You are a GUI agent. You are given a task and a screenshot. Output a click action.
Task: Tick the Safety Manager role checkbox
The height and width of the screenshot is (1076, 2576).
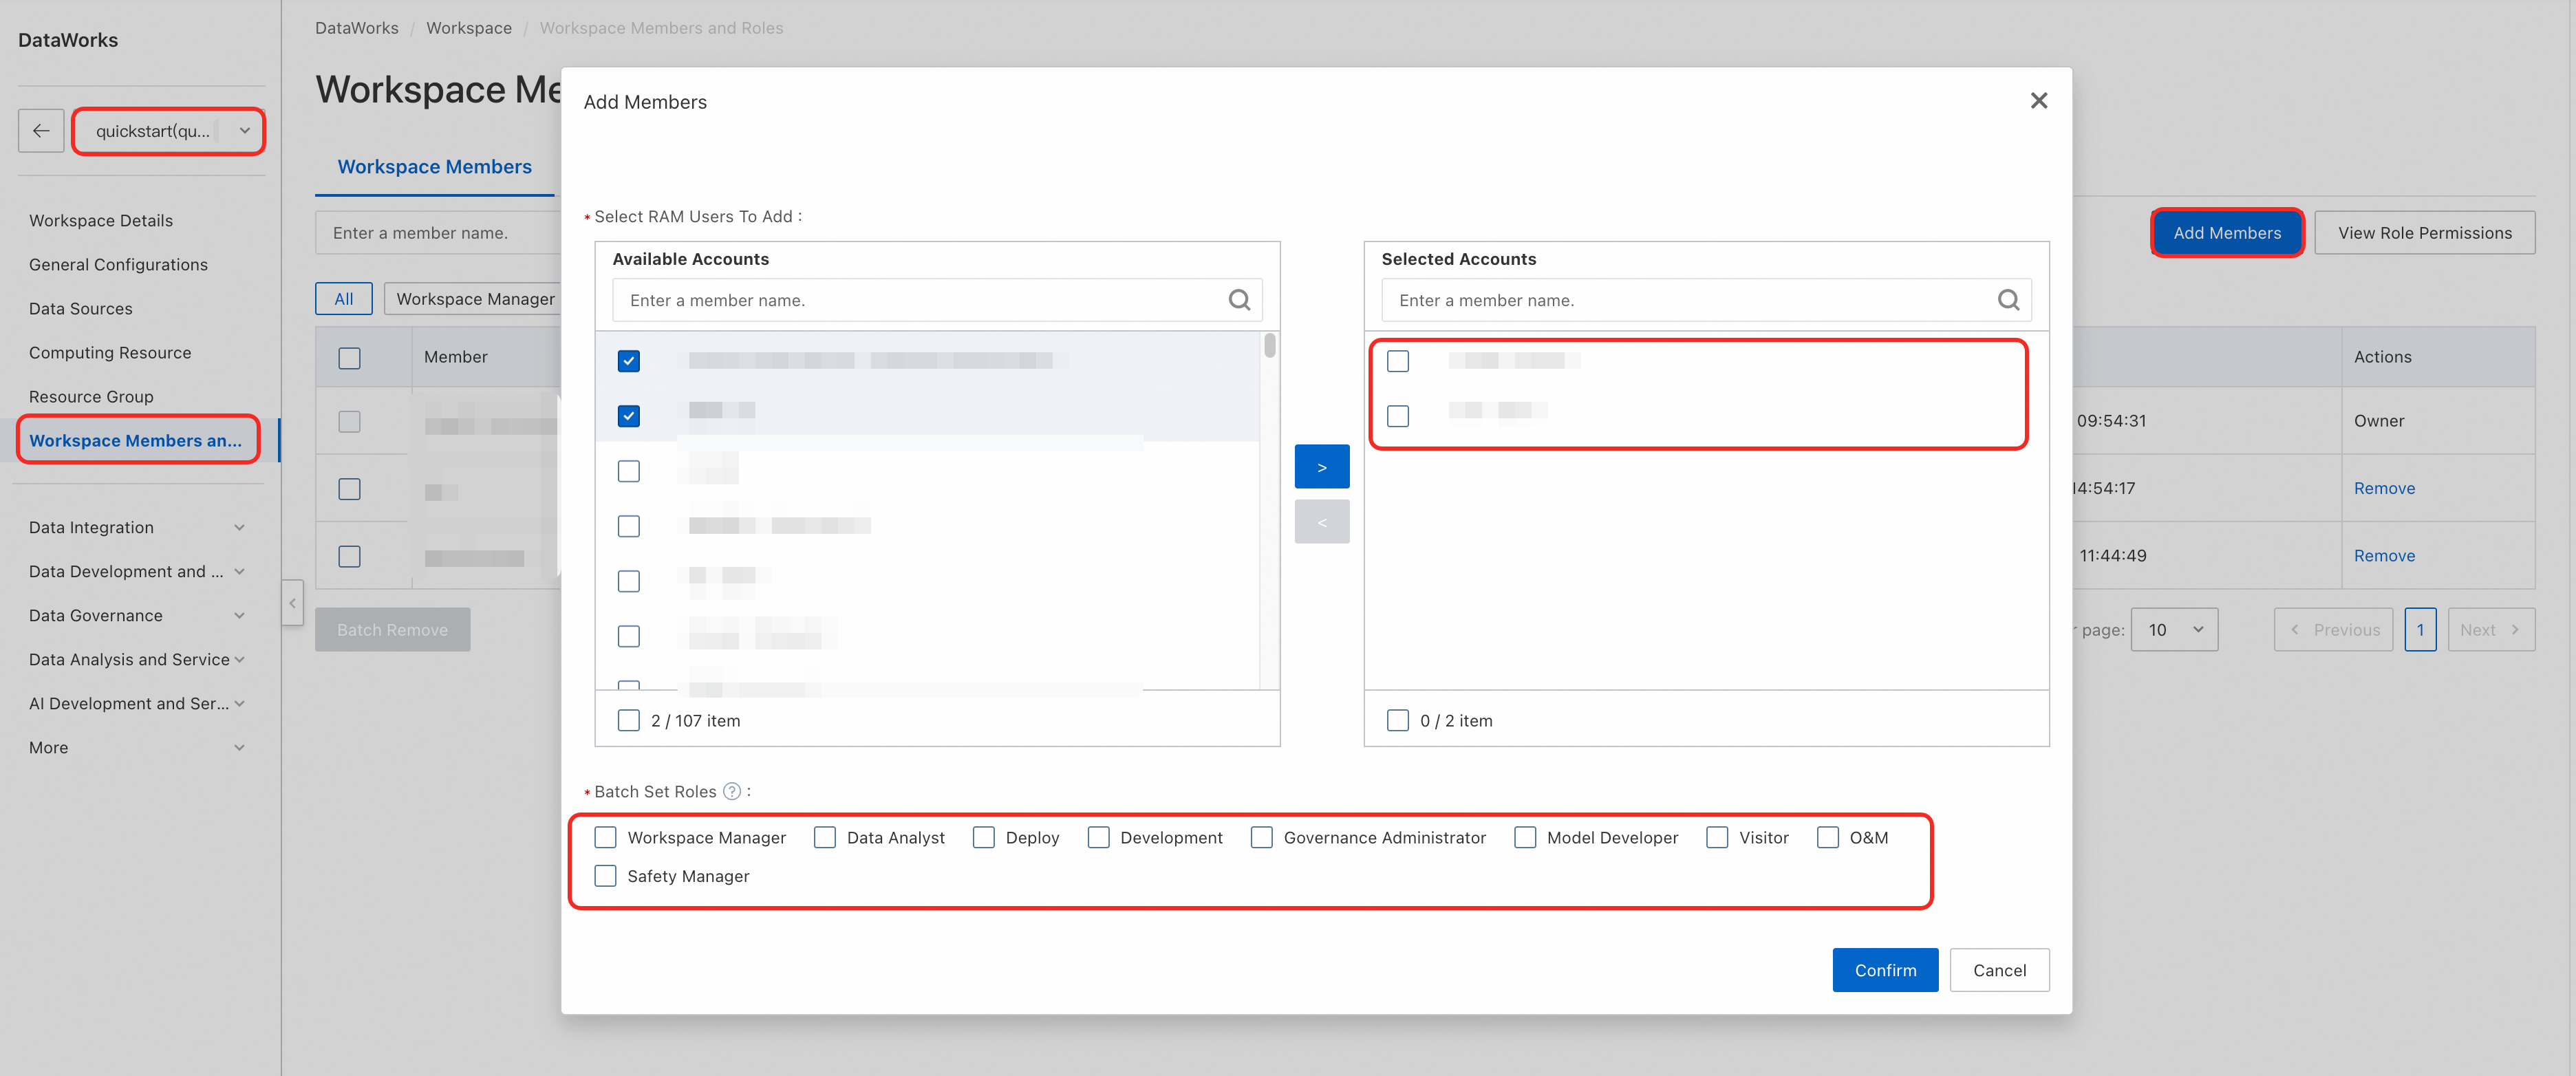pyautogui.click(x=606, y=876)
